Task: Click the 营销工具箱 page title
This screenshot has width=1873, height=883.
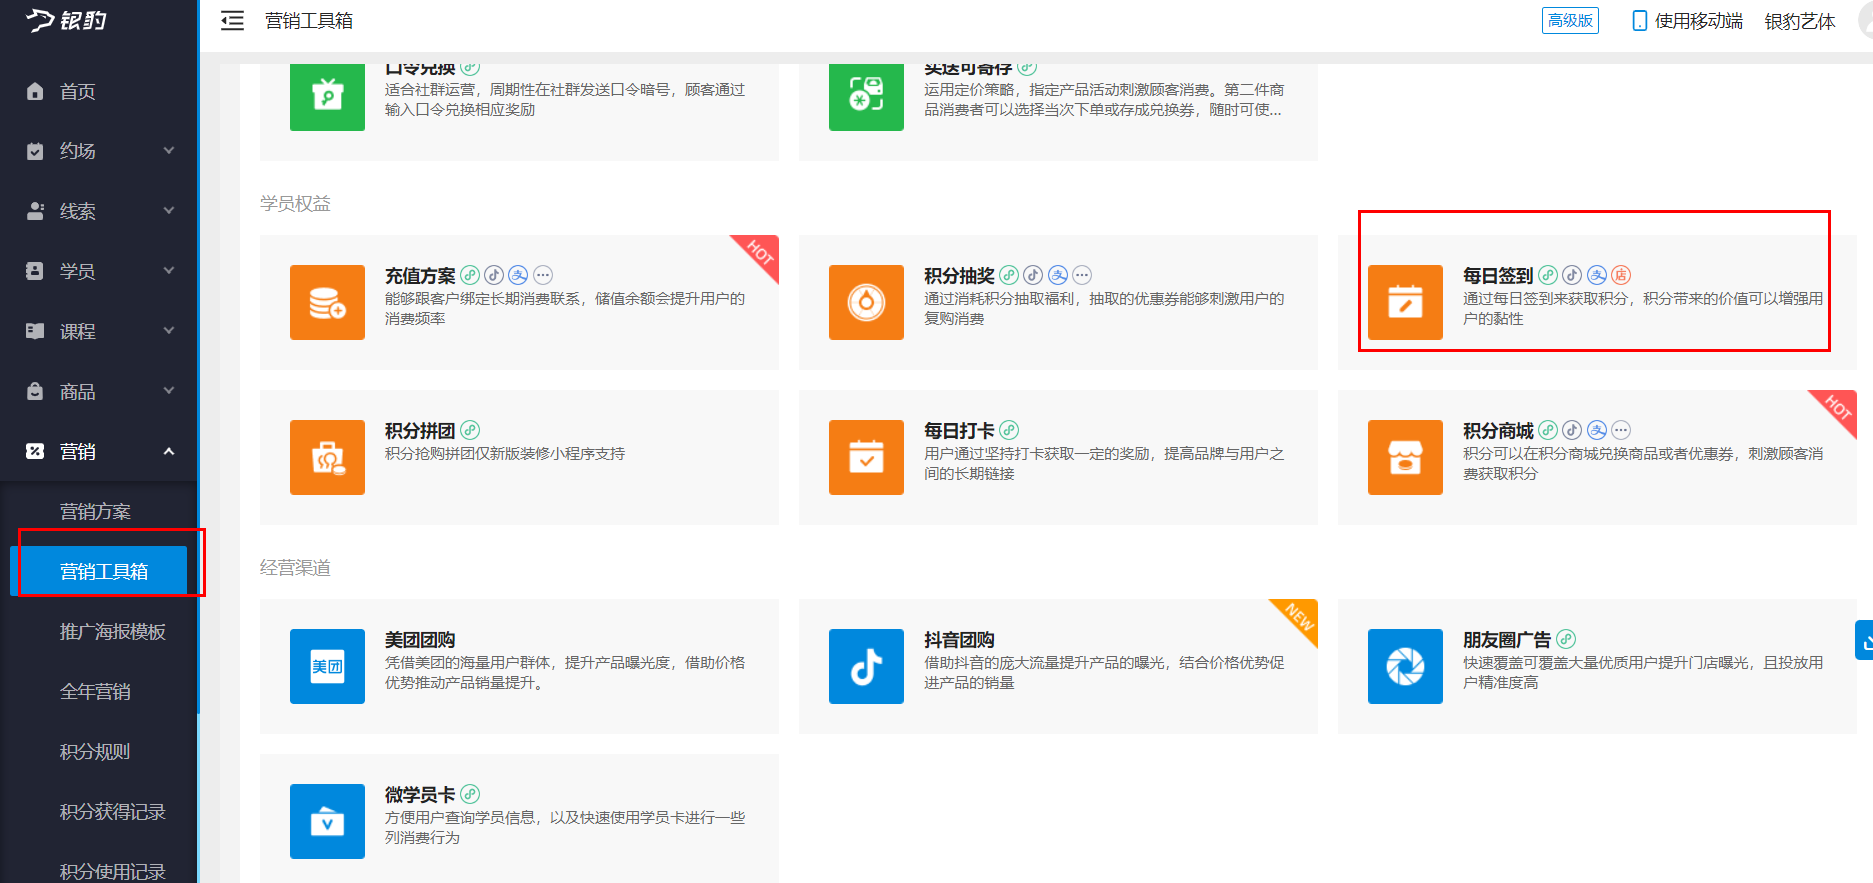Action: click(x=308, y=21)
